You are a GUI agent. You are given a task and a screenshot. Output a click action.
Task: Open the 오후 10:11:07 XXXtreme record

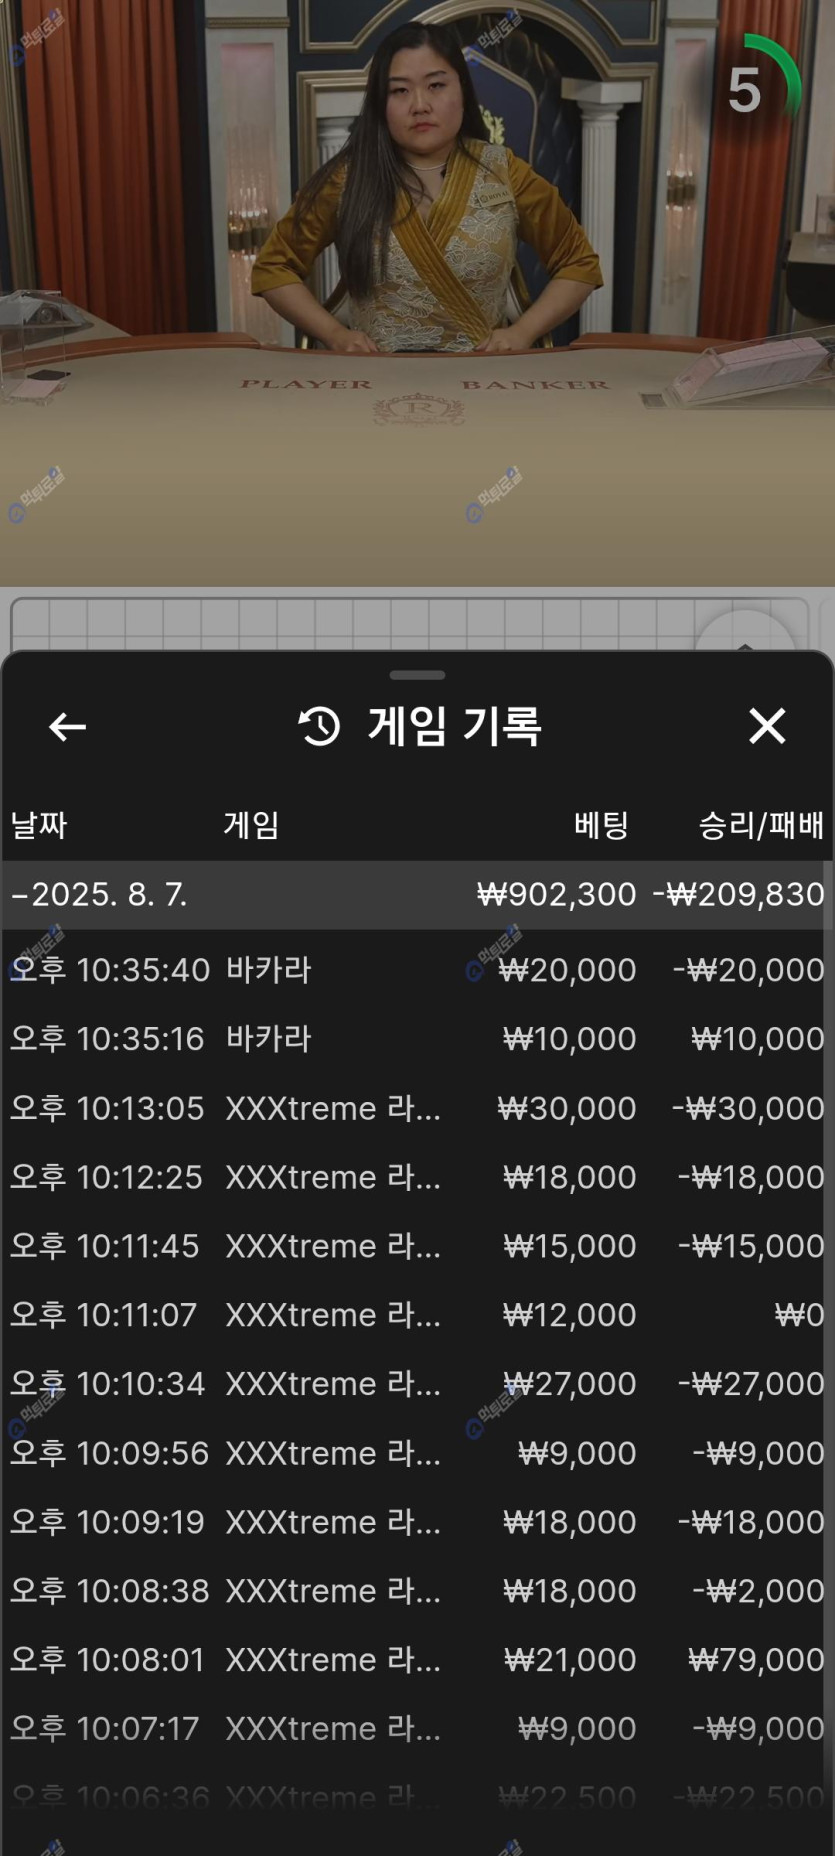[417, 1314]
